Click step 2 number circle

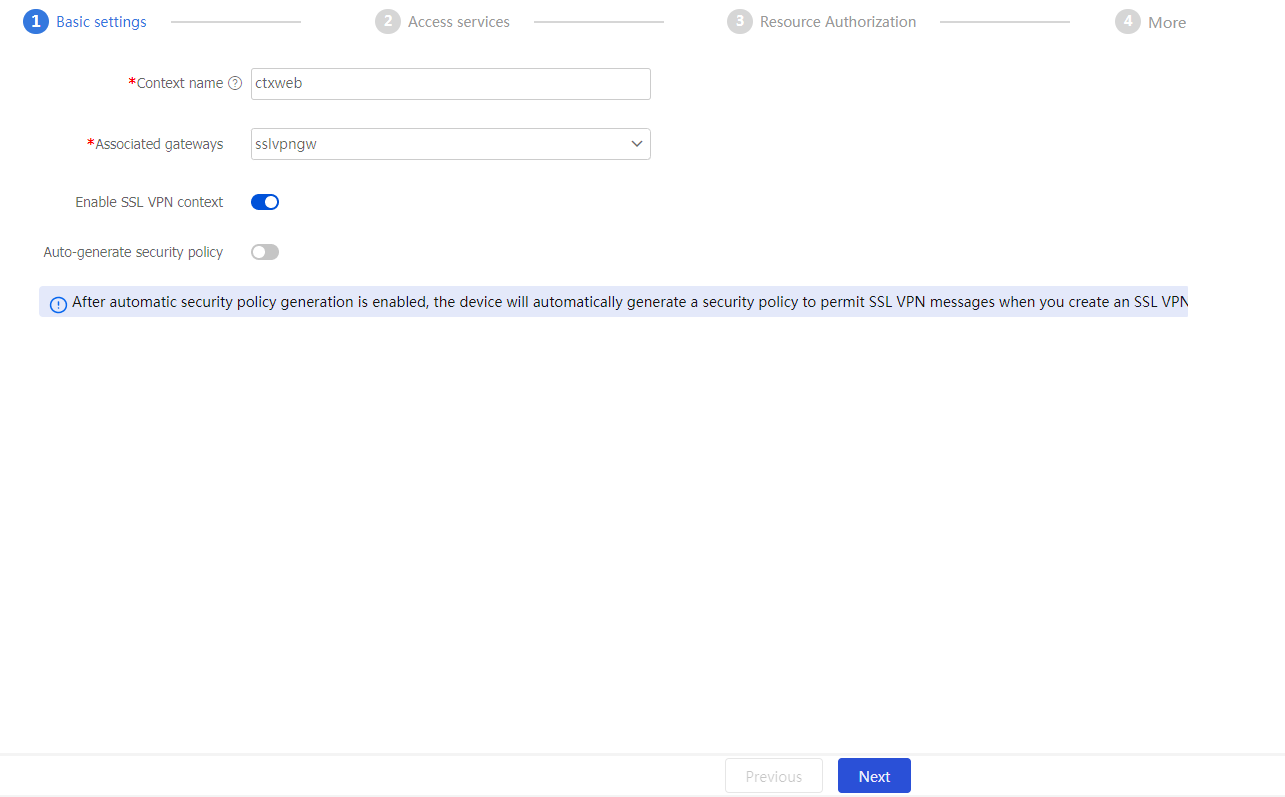click(x=388, y=22)
